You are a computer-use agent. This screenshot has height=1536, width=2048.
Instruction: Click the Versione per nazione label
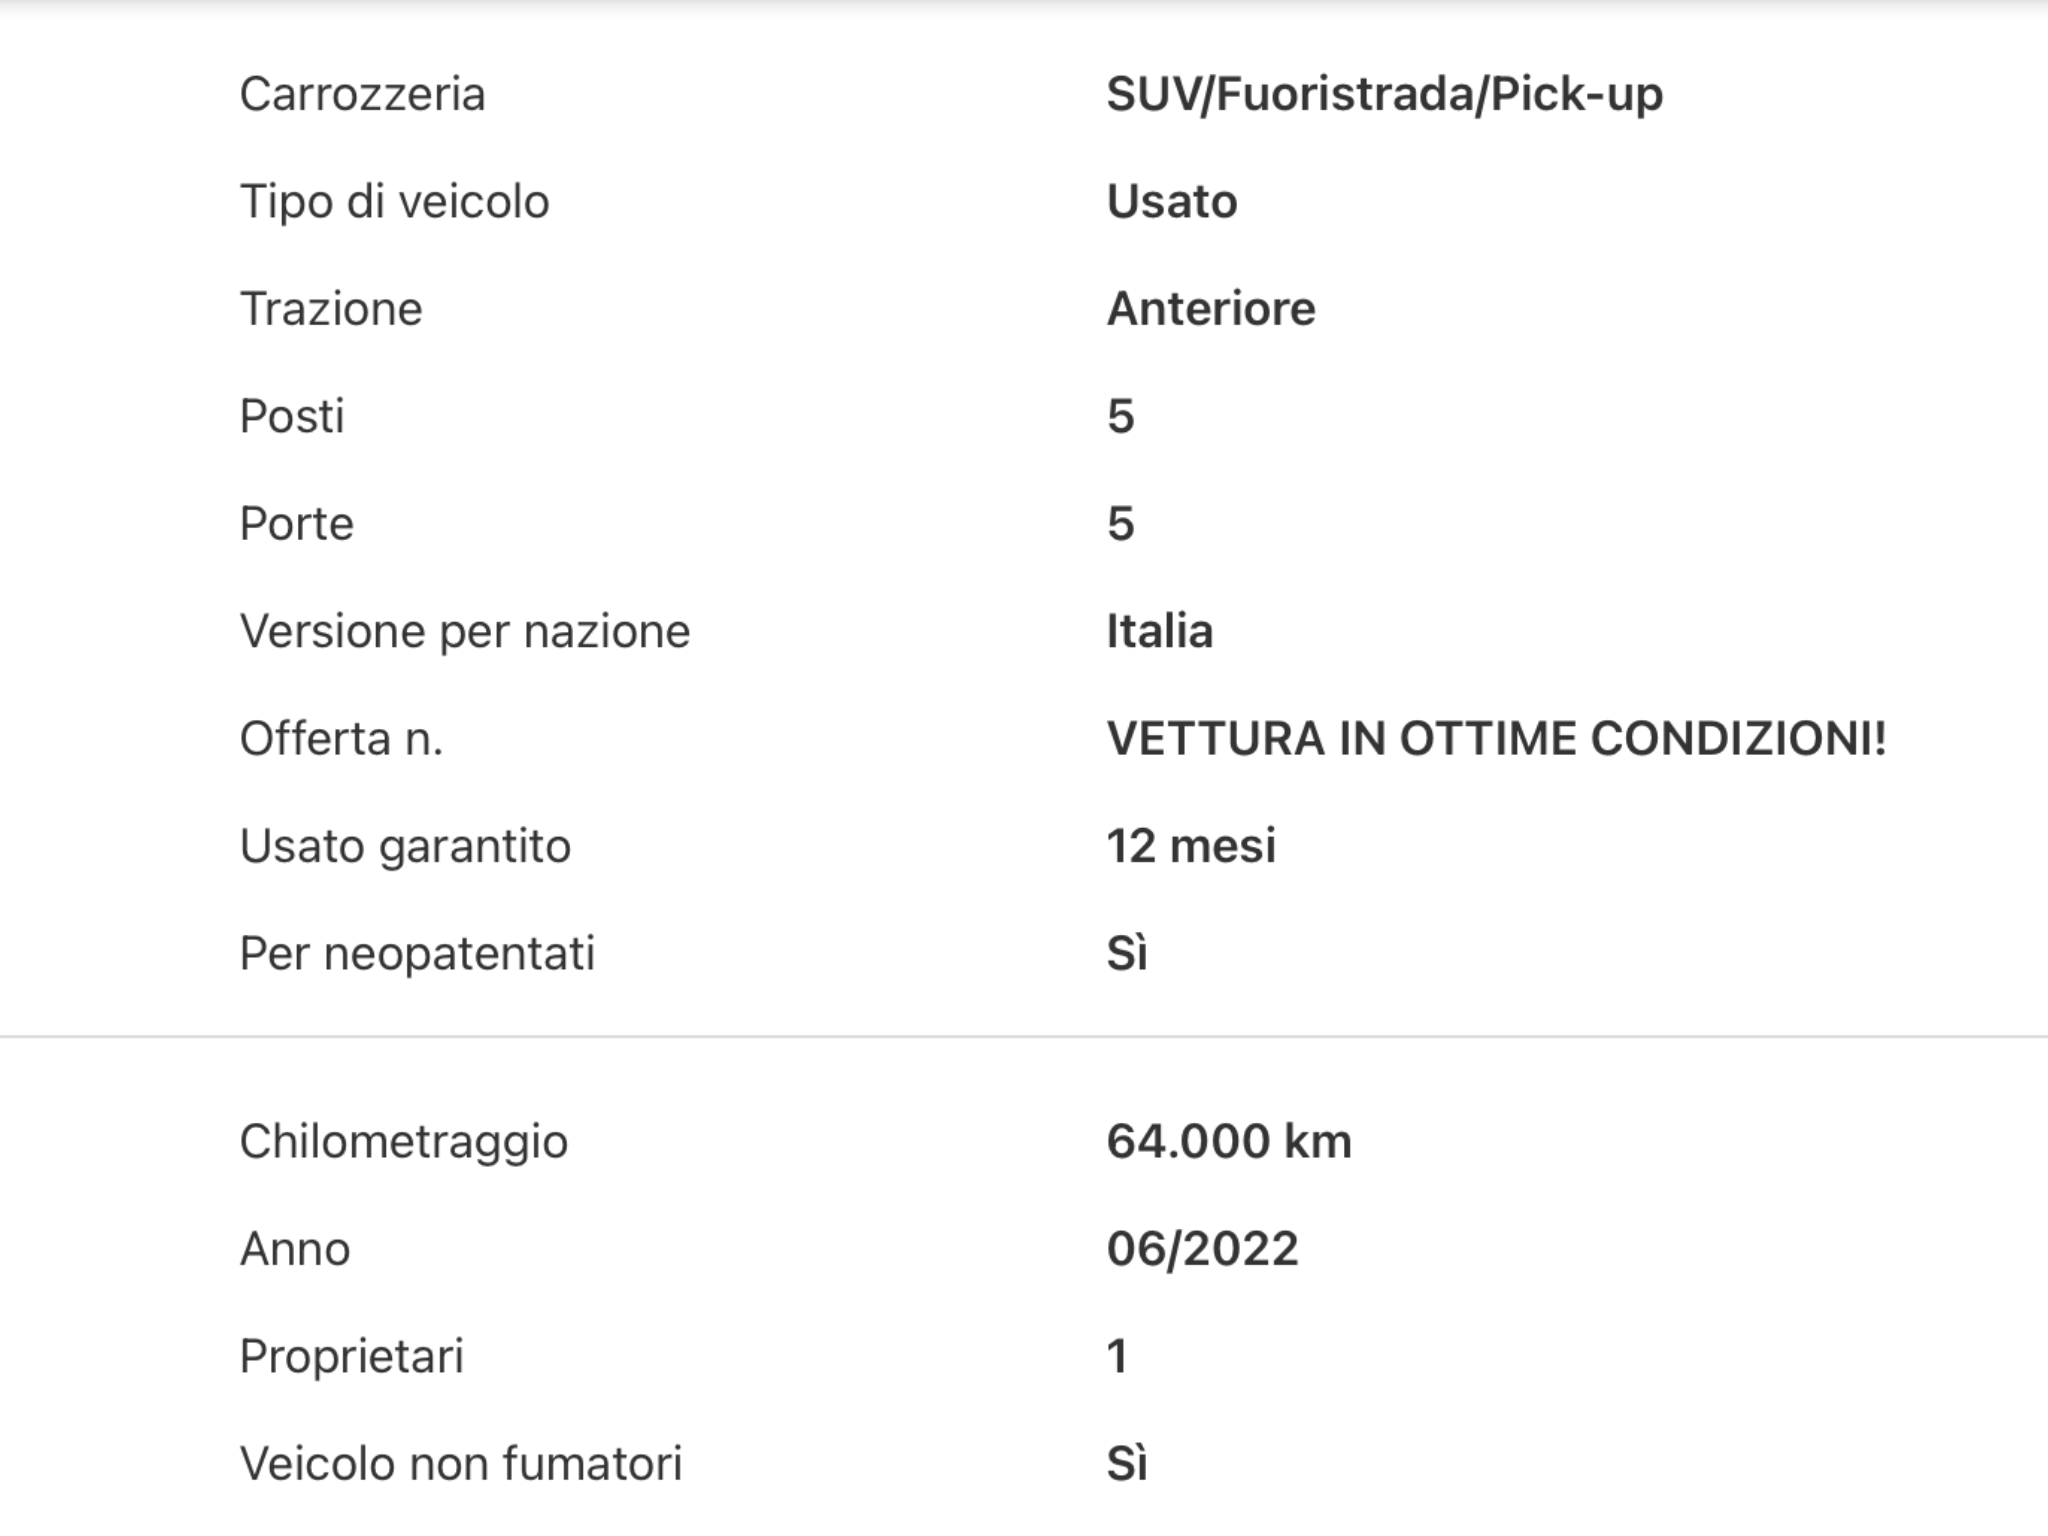pyautogui.click(x=465, y=632)
